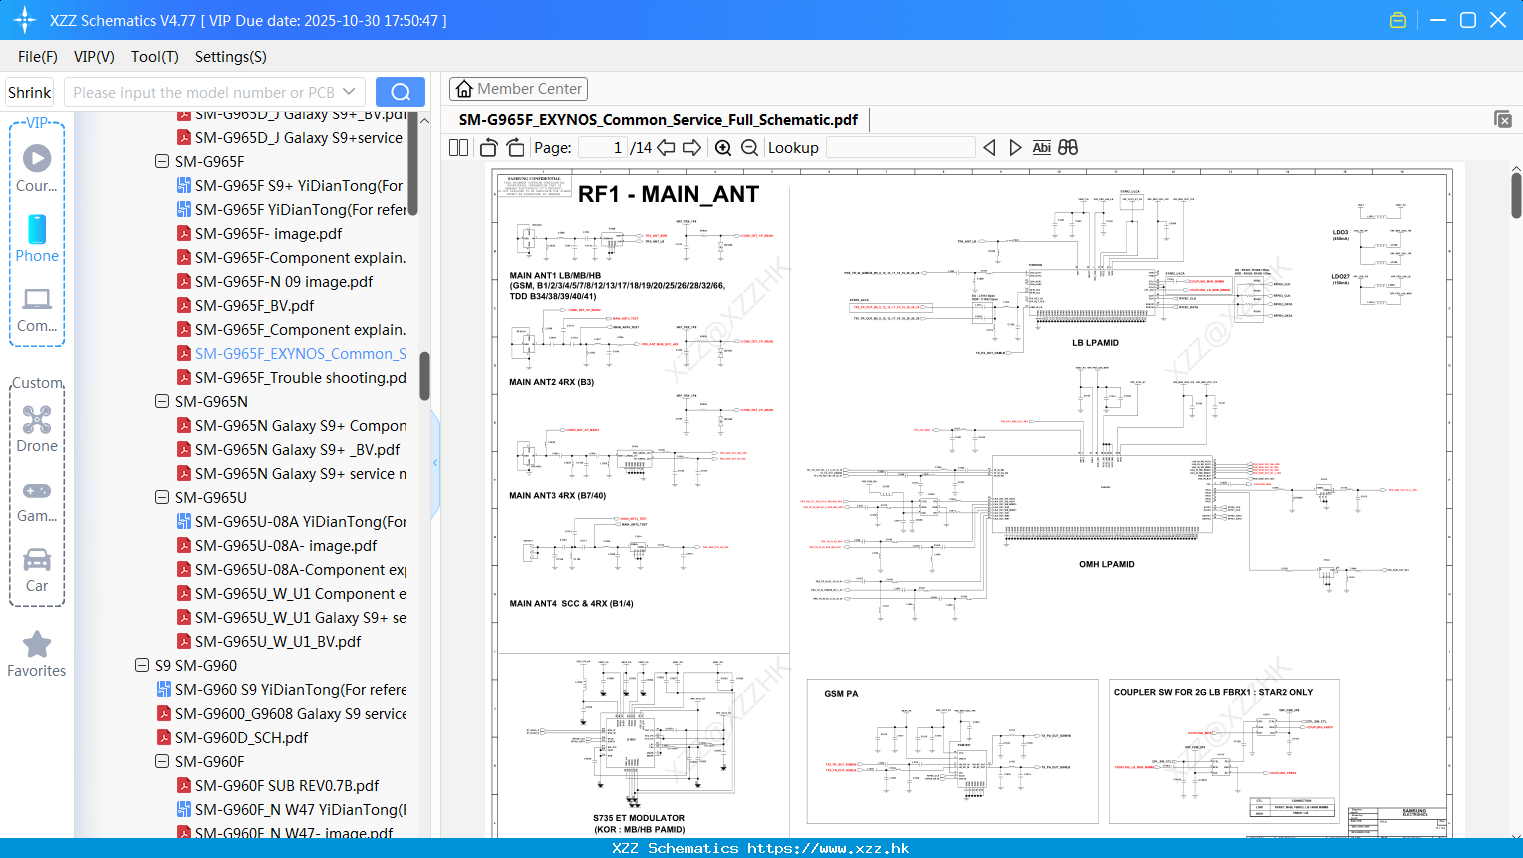Collapse the SM-G965U folder

(x=162, y=497)
